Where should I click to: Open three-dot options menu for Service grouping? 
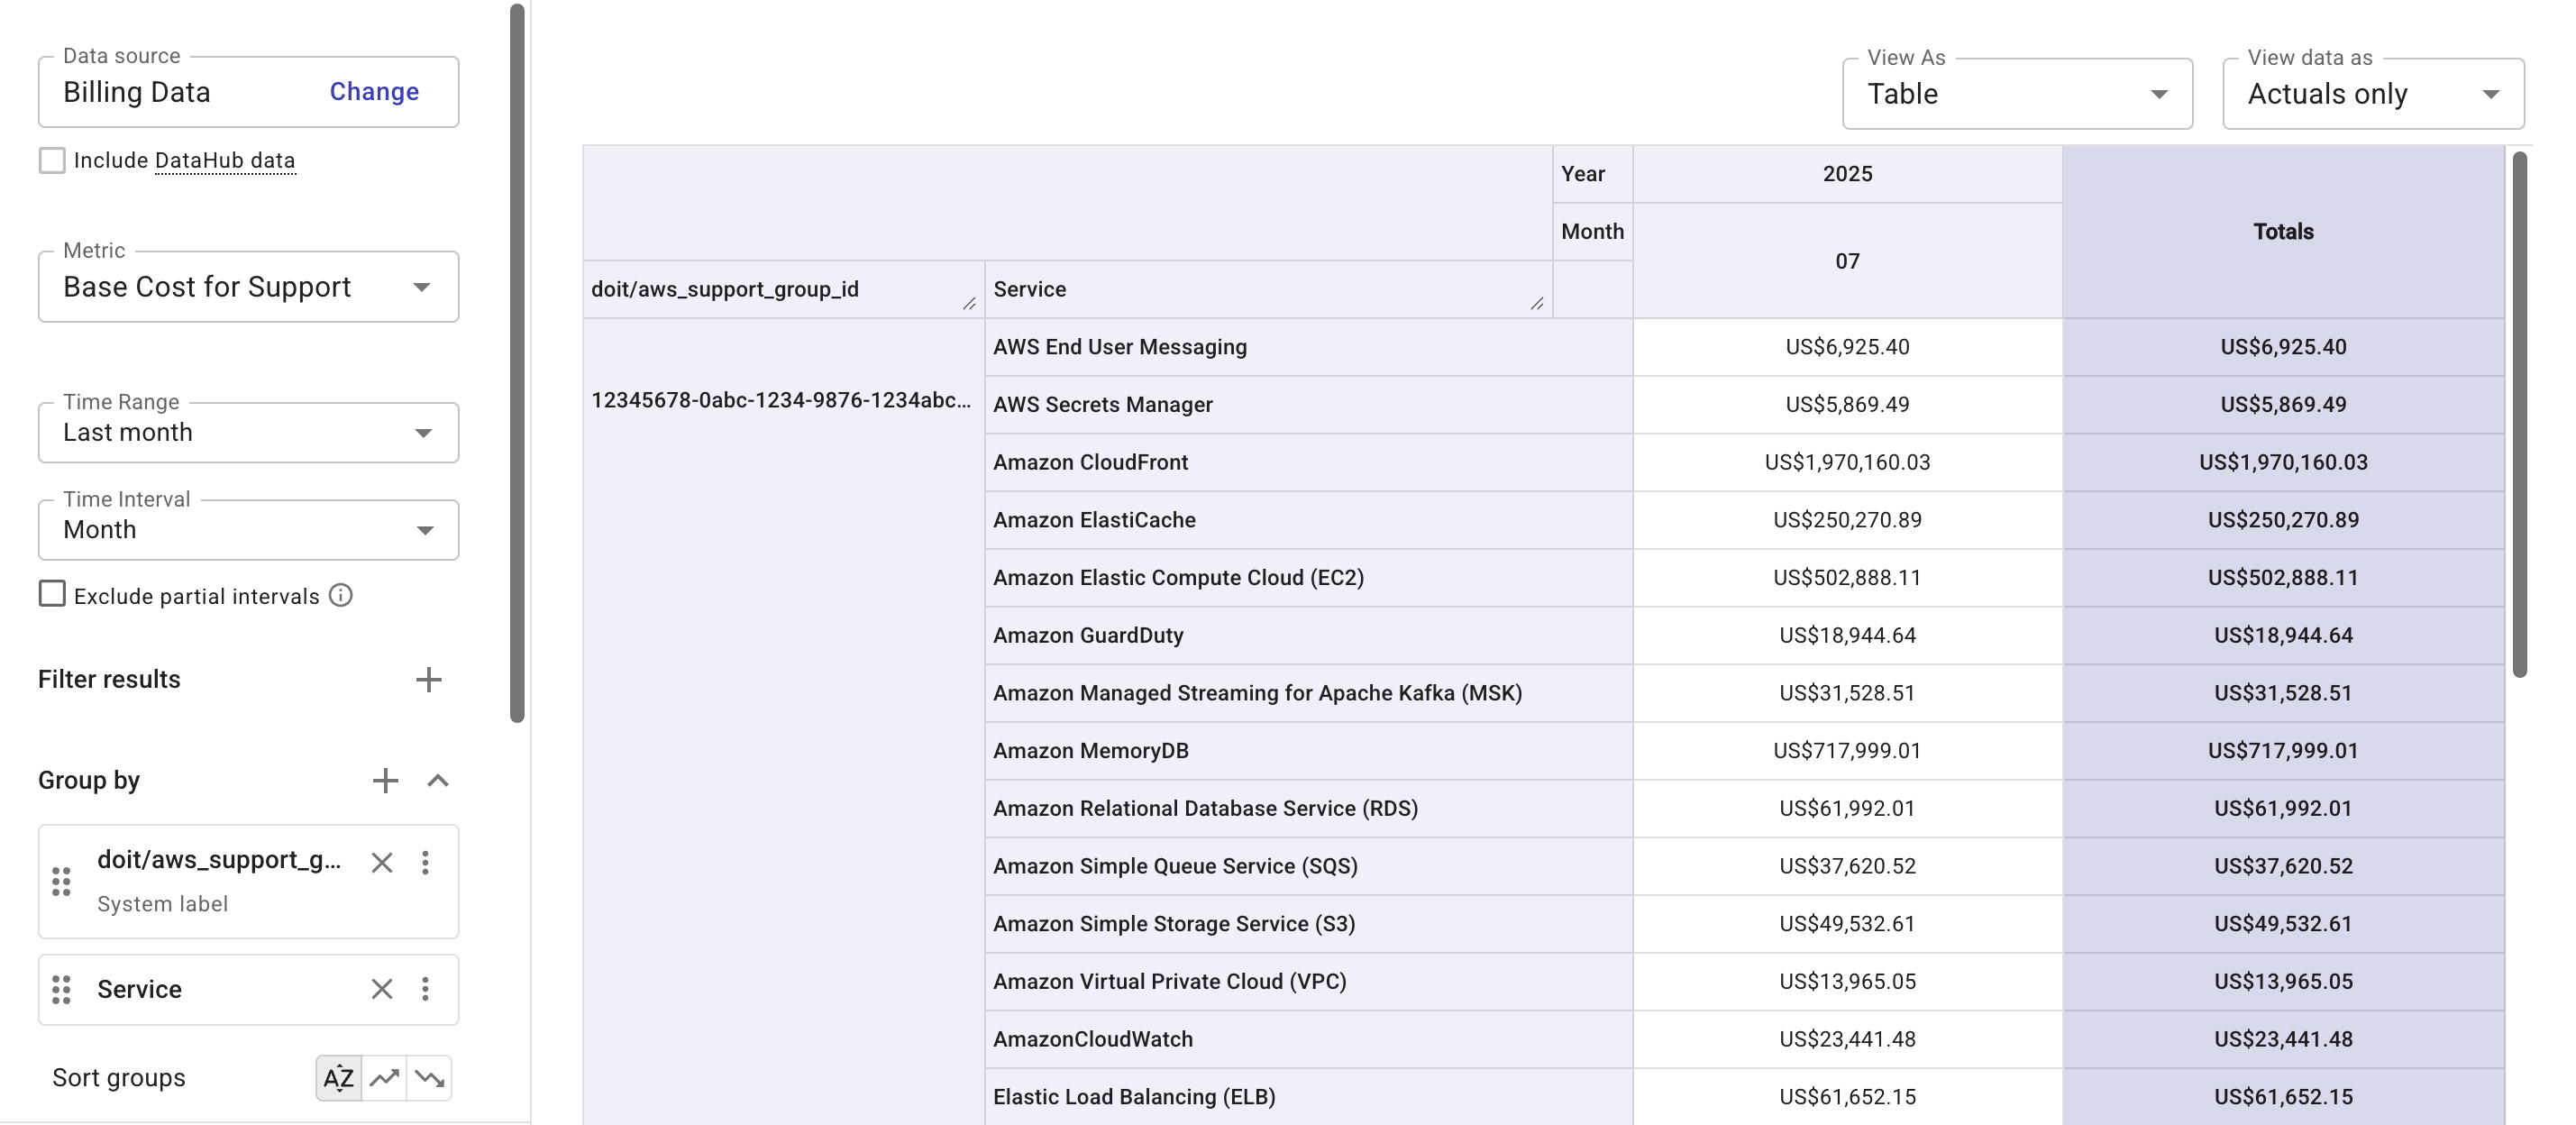(427, 989)
